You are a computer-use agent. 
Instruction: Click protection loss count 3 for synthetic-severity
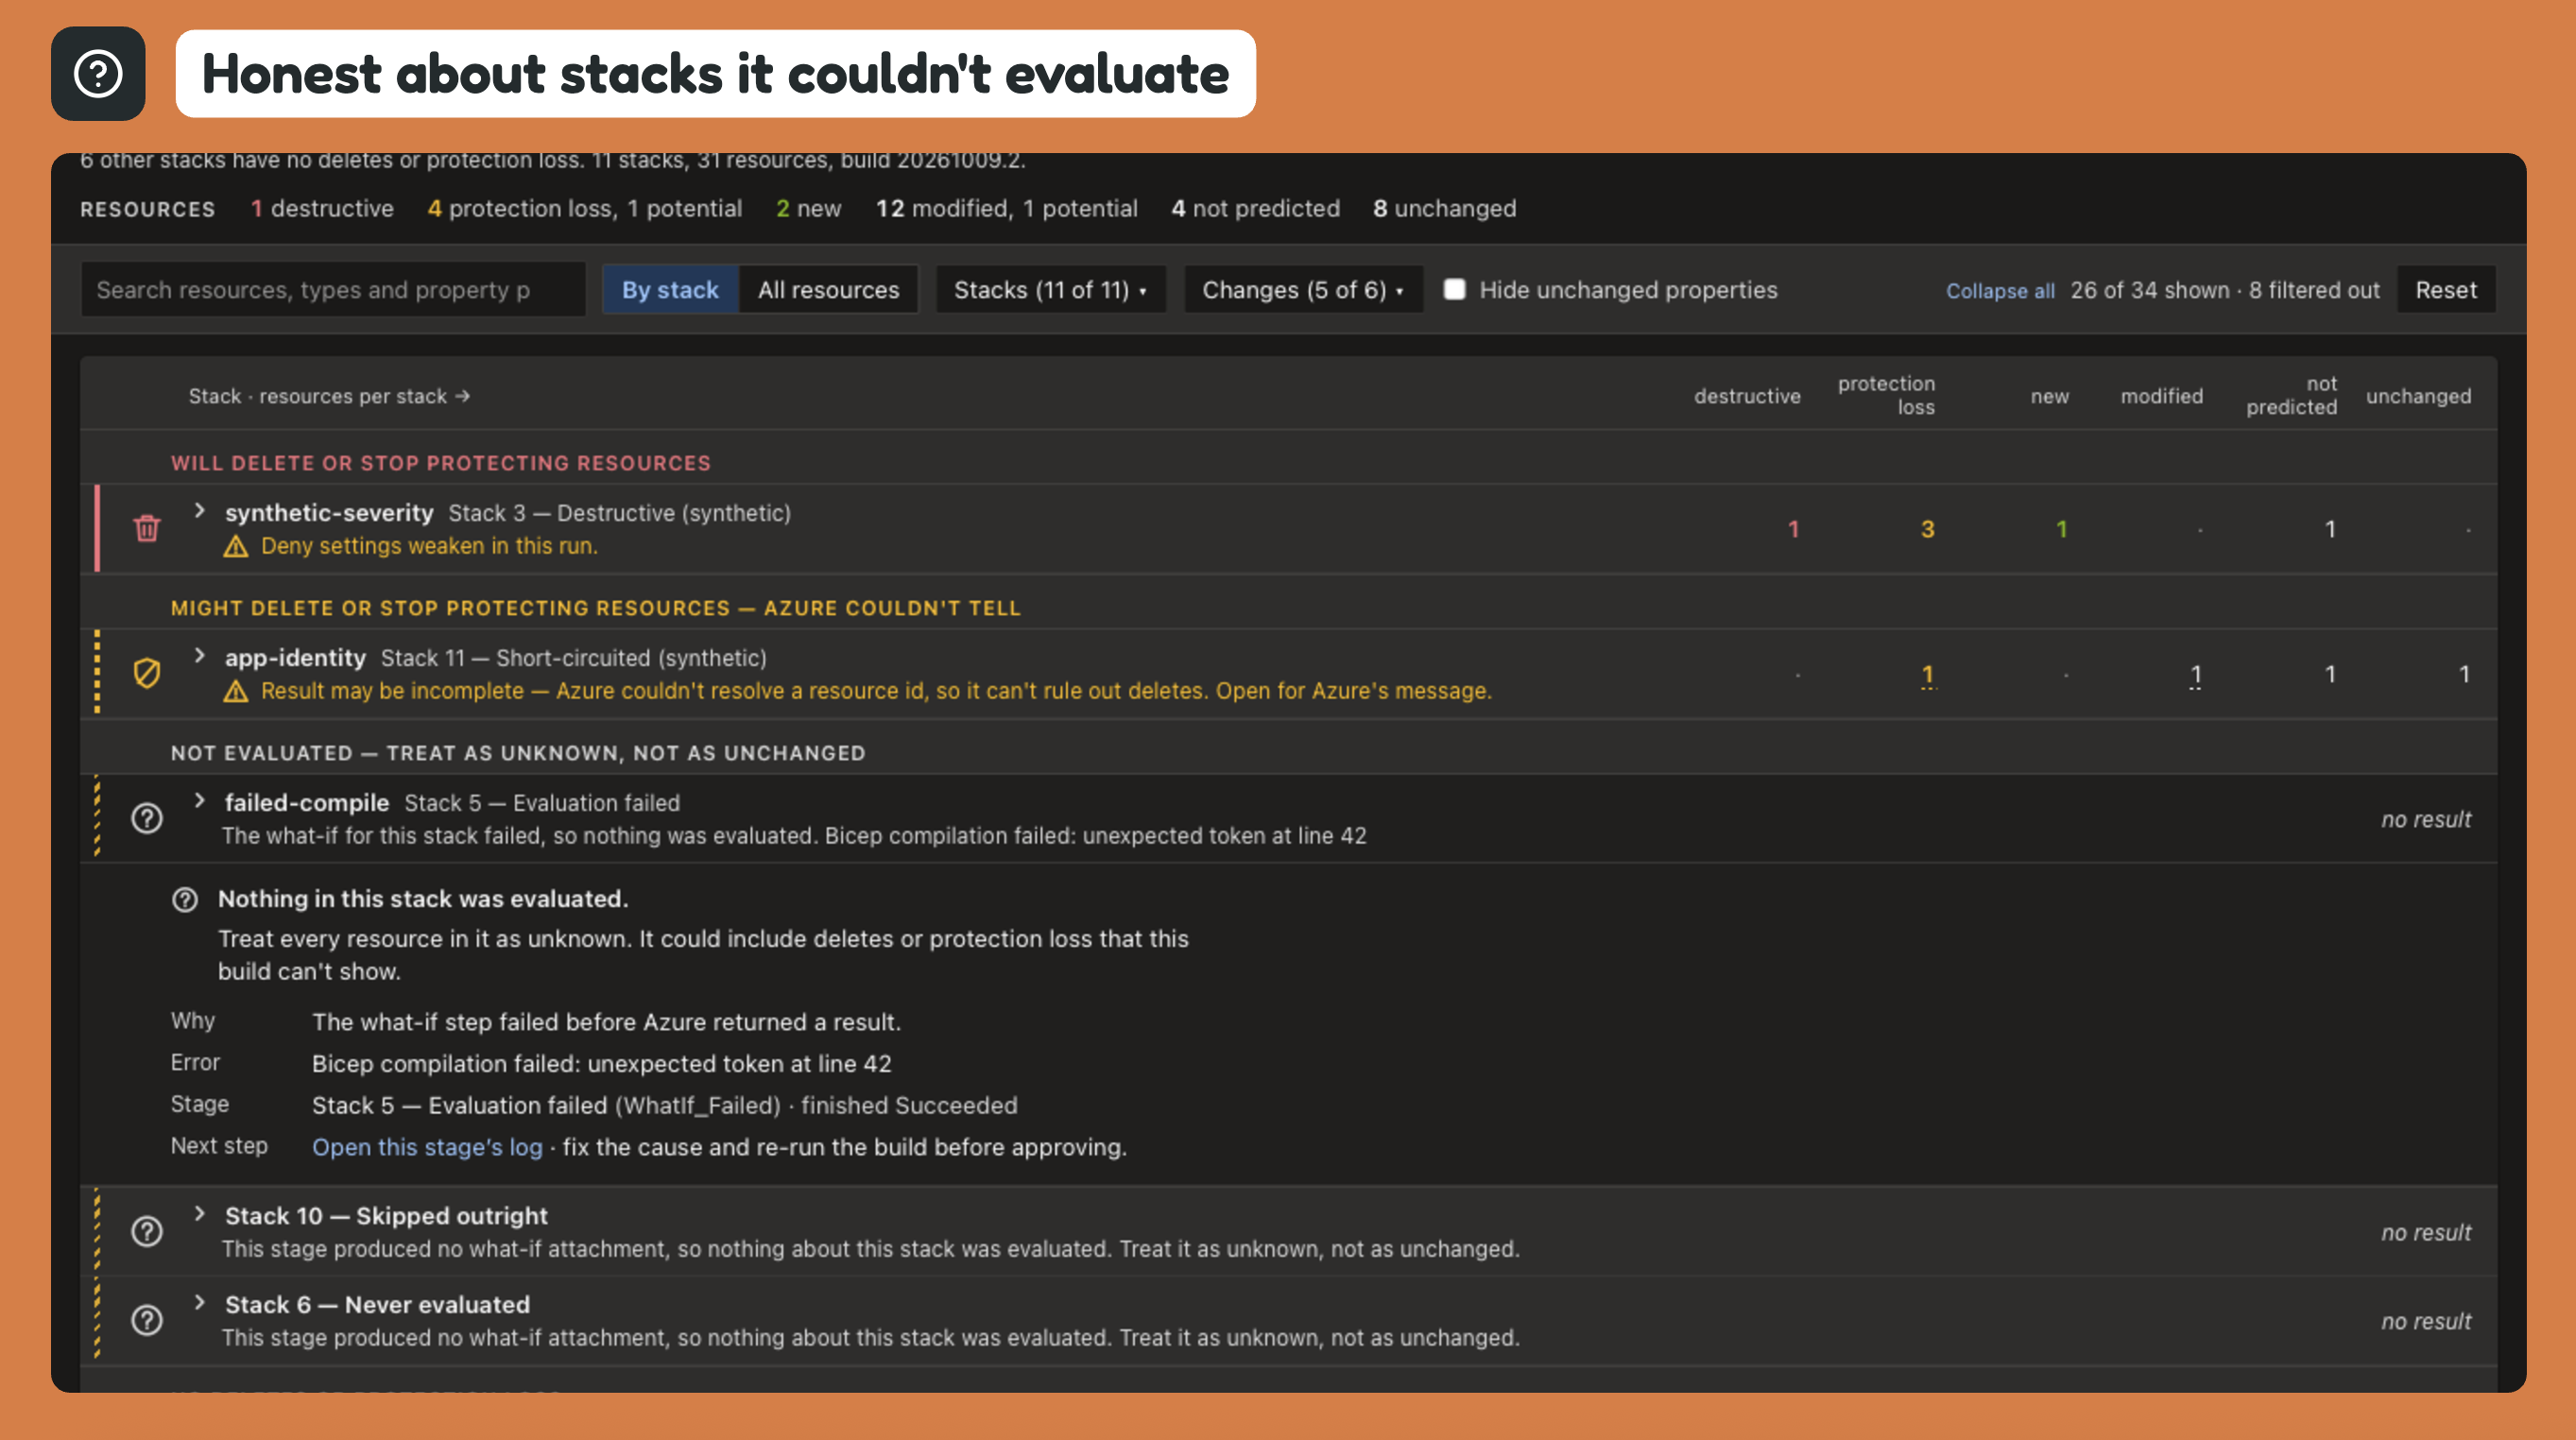click(1927, 529)
